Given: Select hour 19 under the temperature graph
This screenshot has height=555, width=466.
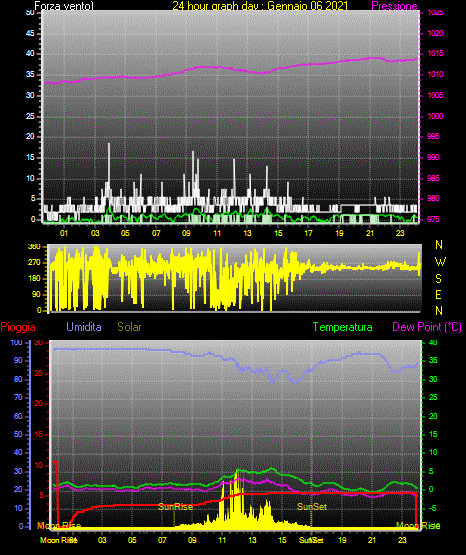Looking at the screenshot, I should [342, 540].
